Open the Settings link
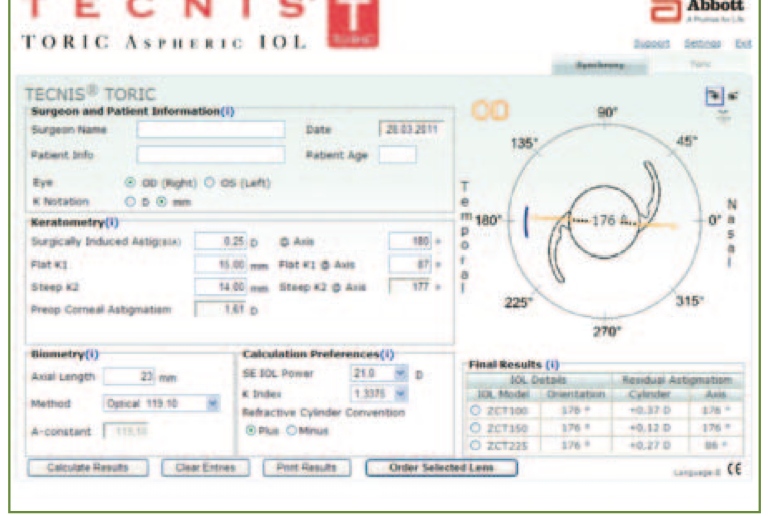The height and width of the screenshot is (516, 768). [702, 44]
